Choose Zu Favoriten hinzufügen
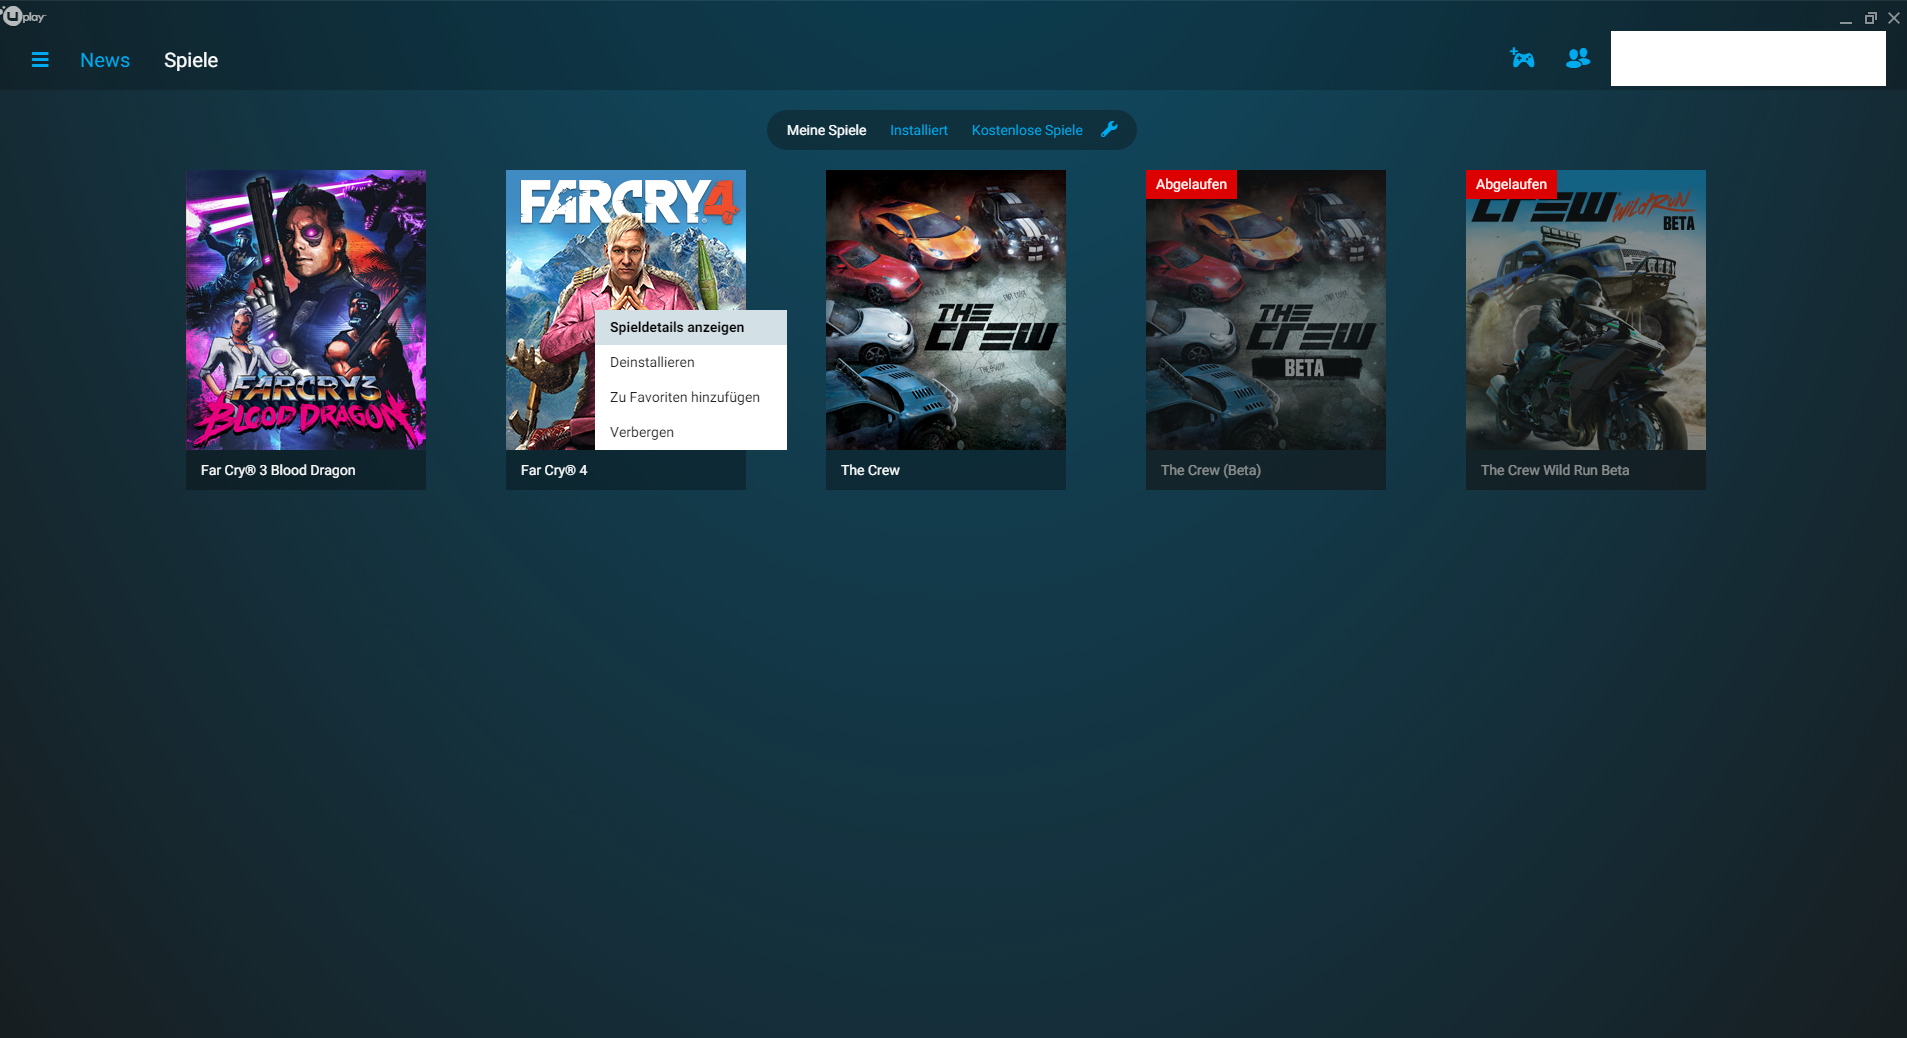The width and height of the screenshot is (1907, 1038). [x=691, y=397]
